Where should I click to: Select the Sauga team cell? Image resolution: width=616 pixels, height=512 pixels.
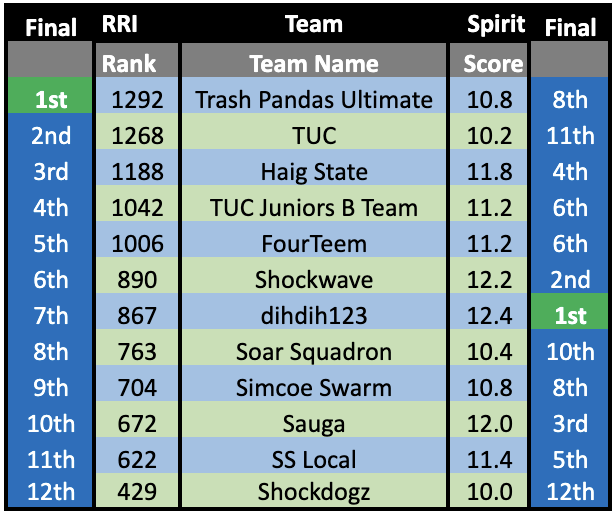pos(314,424)
